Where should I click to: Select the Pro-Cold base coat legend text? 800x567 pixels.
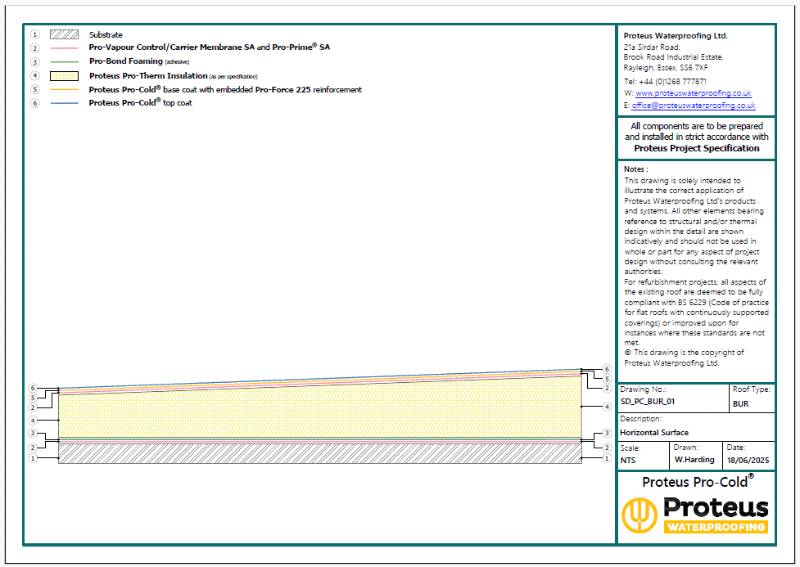pyautogui.click(x=225, y=89)
